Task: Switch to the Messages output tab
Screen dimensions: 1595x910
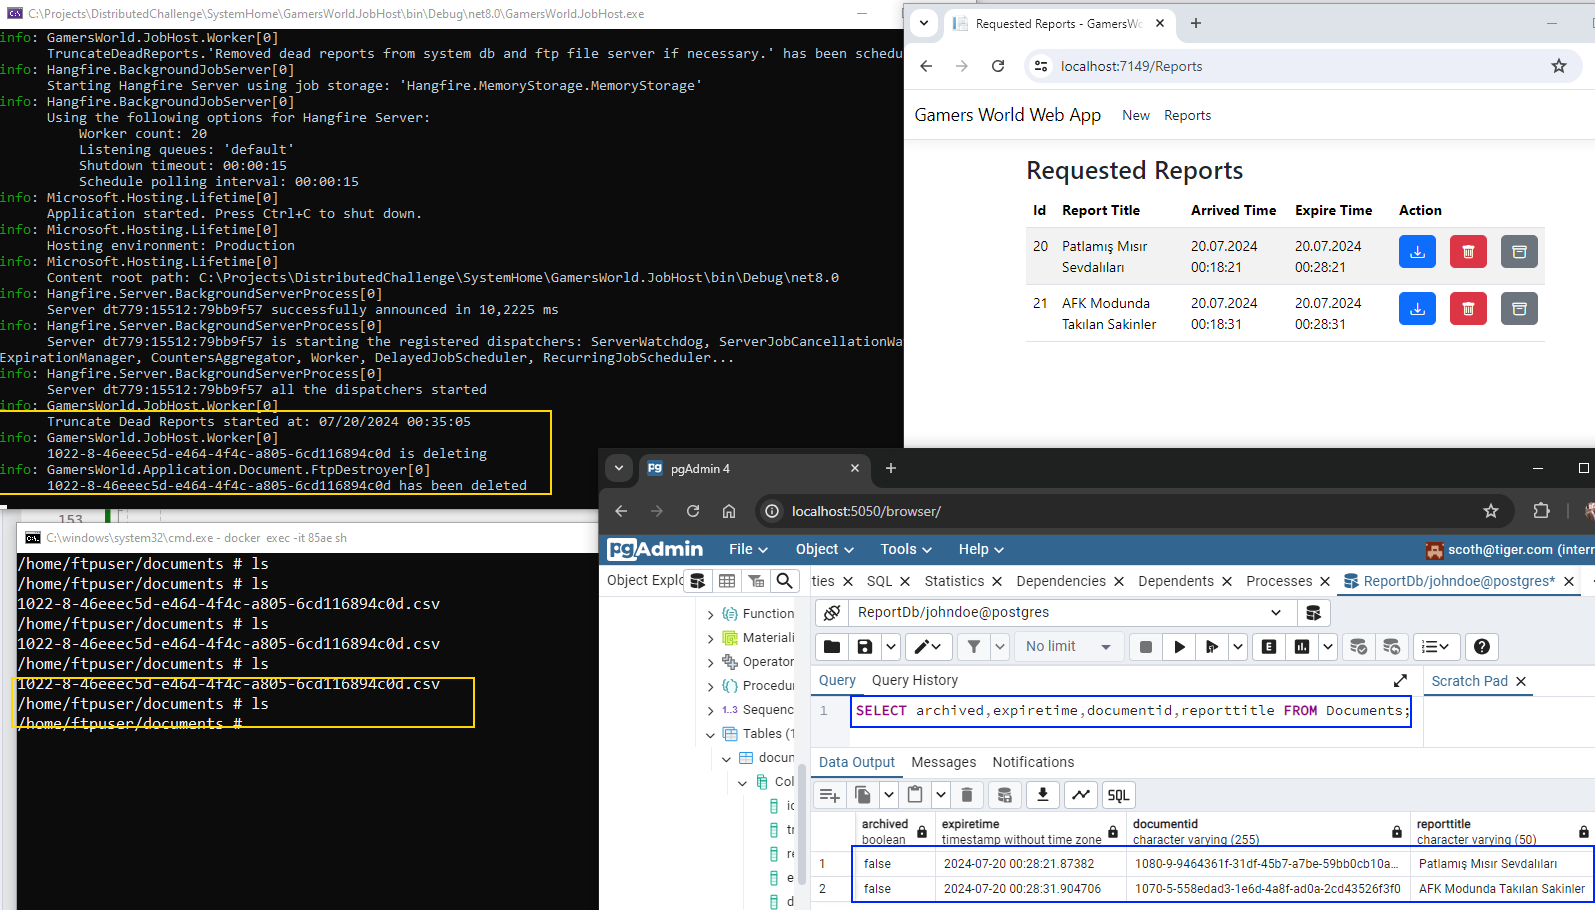Action: [943, 762]
